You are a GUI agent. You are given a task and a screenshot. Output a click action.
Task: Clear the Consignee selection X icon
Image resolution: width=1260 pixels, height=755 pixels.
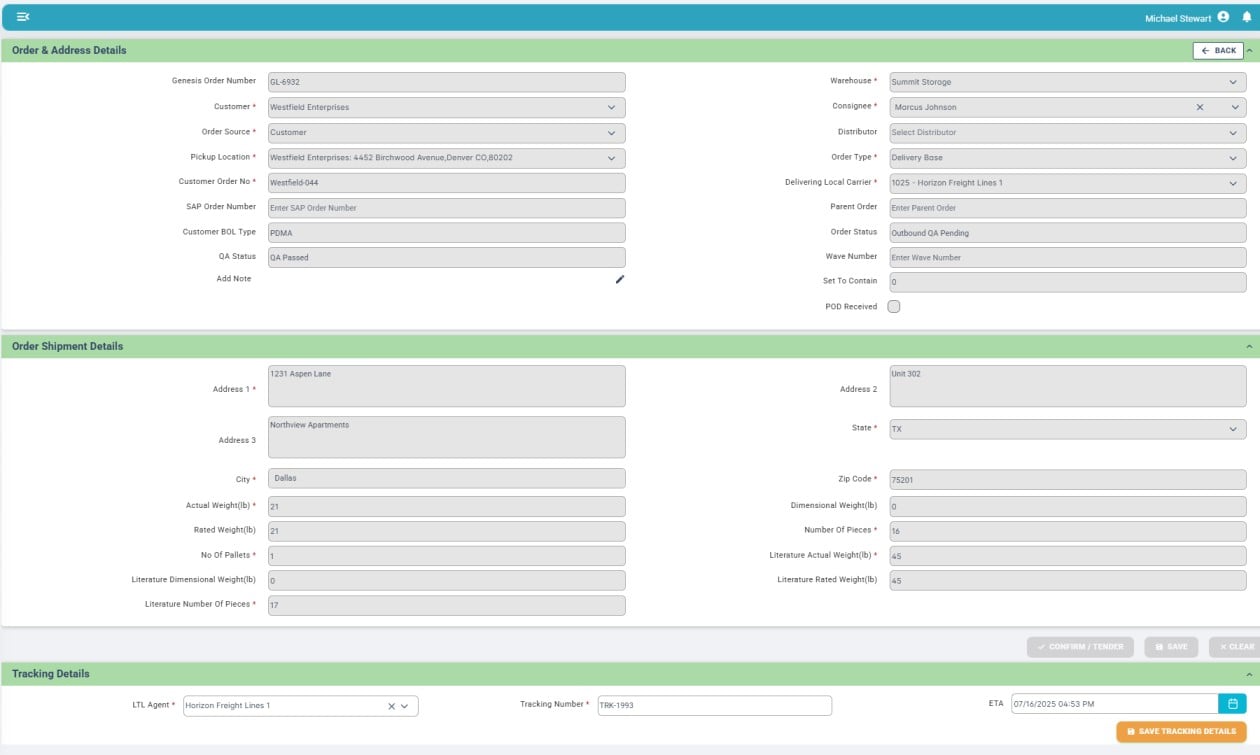click(x=1200, y=107)
